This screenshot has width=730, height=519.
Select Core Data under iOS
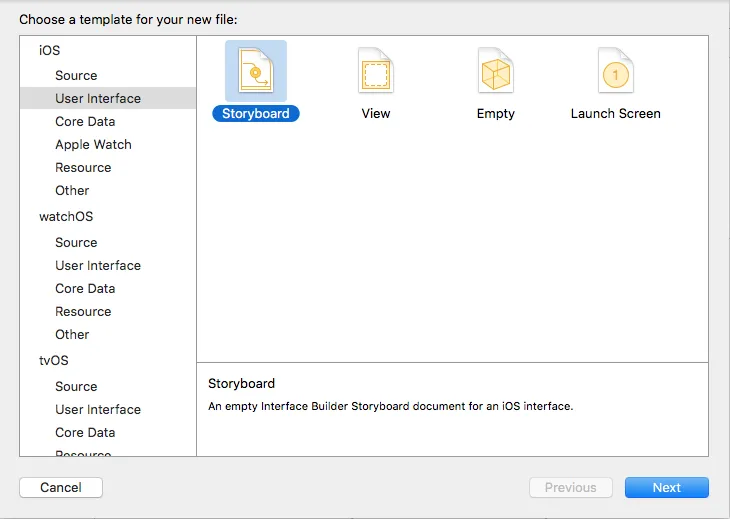[x=85, y=121]
